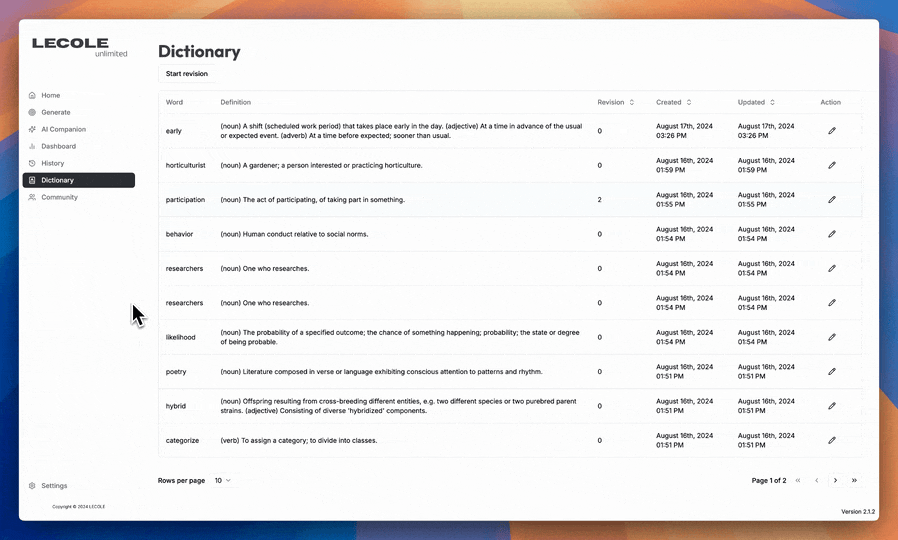Click the pencil icon for 'participation'
The image size is (898, 540).
tap(831, 200)
